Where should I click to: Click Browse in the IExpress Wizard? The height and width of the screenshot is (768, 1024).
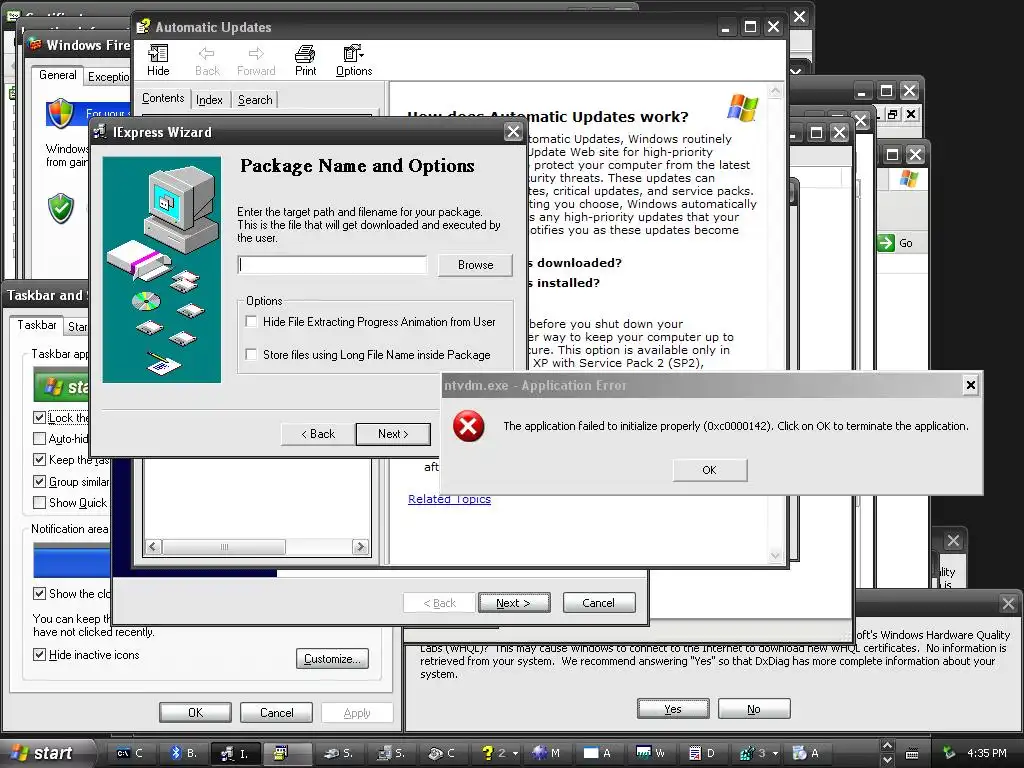pyautogui.click(x=475, y=264)
